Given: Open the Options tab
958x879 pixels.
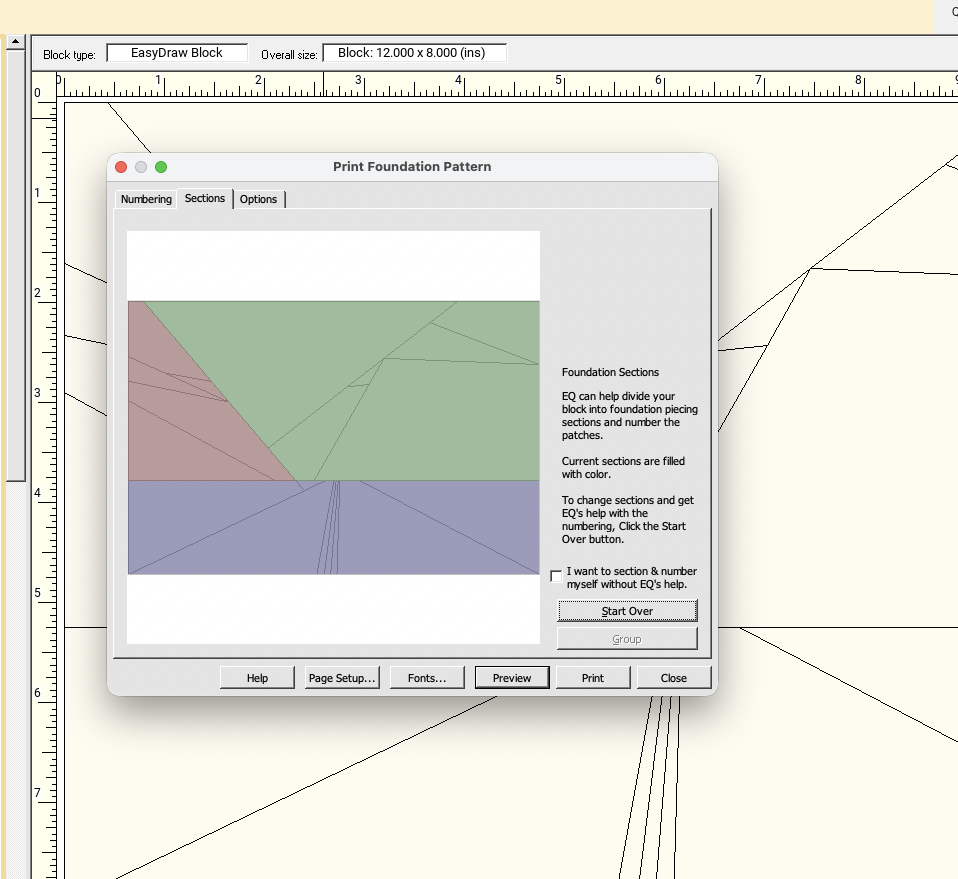Looking at the screenshot, I should pyautogui.click(x=258, y=199).
